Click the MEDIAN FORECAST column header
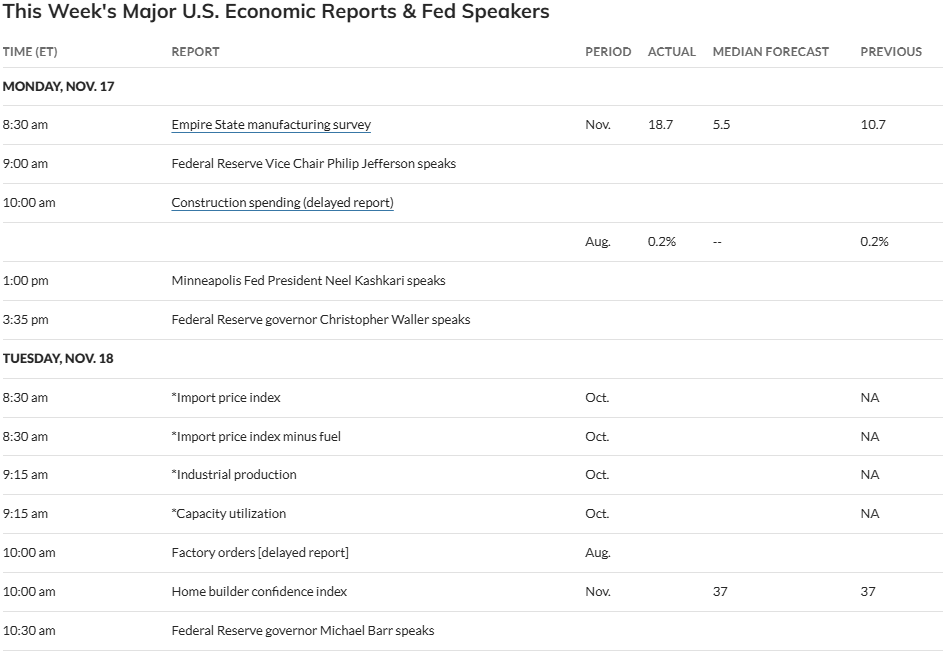 click(x=770, y=52)
